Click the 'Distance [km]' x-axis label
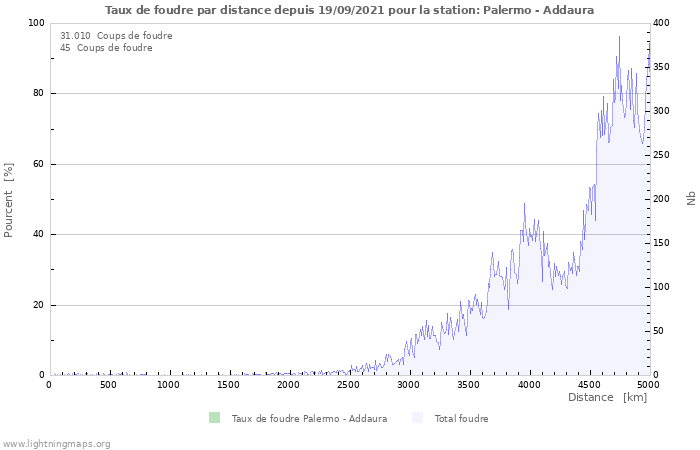This screenshot has height=450, width=700. 607,397
